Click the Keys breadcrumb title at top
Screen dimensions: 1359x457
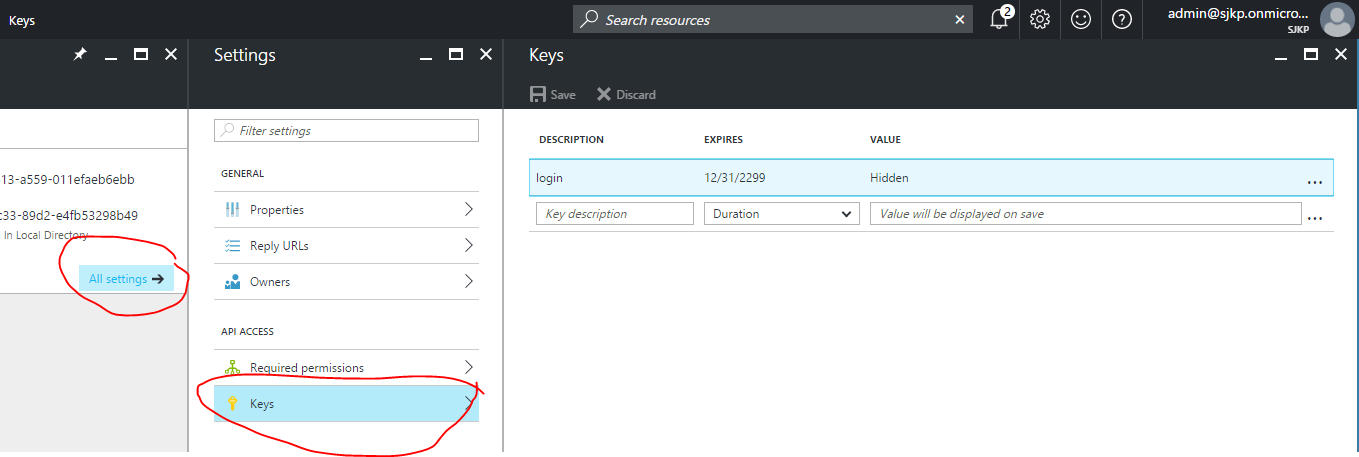pyautogui.click(x=23, y=19)
